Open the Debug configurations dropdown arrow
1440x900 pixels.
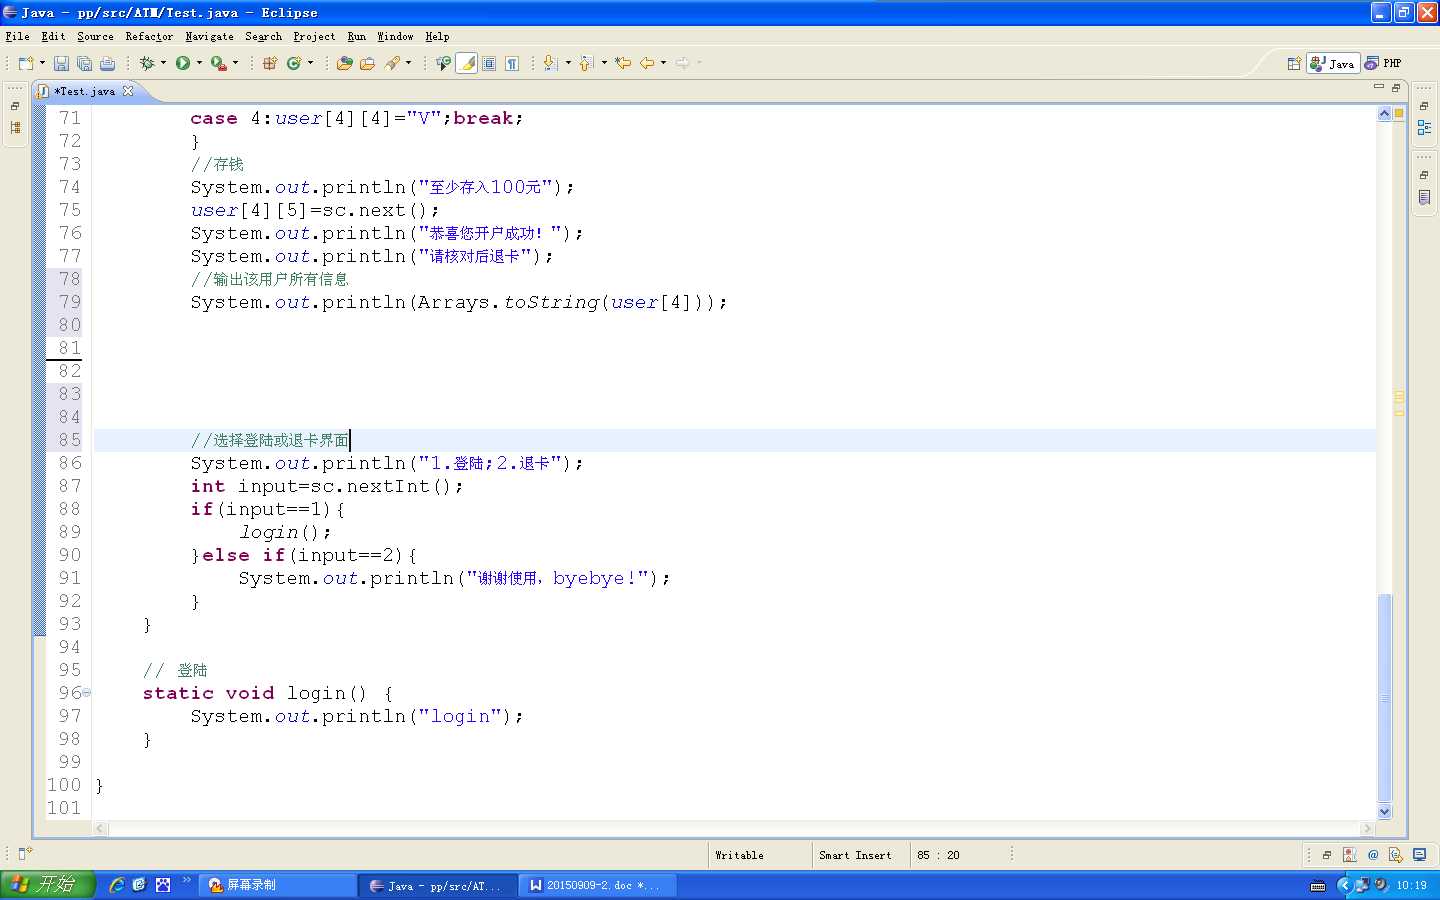[163, 63]
